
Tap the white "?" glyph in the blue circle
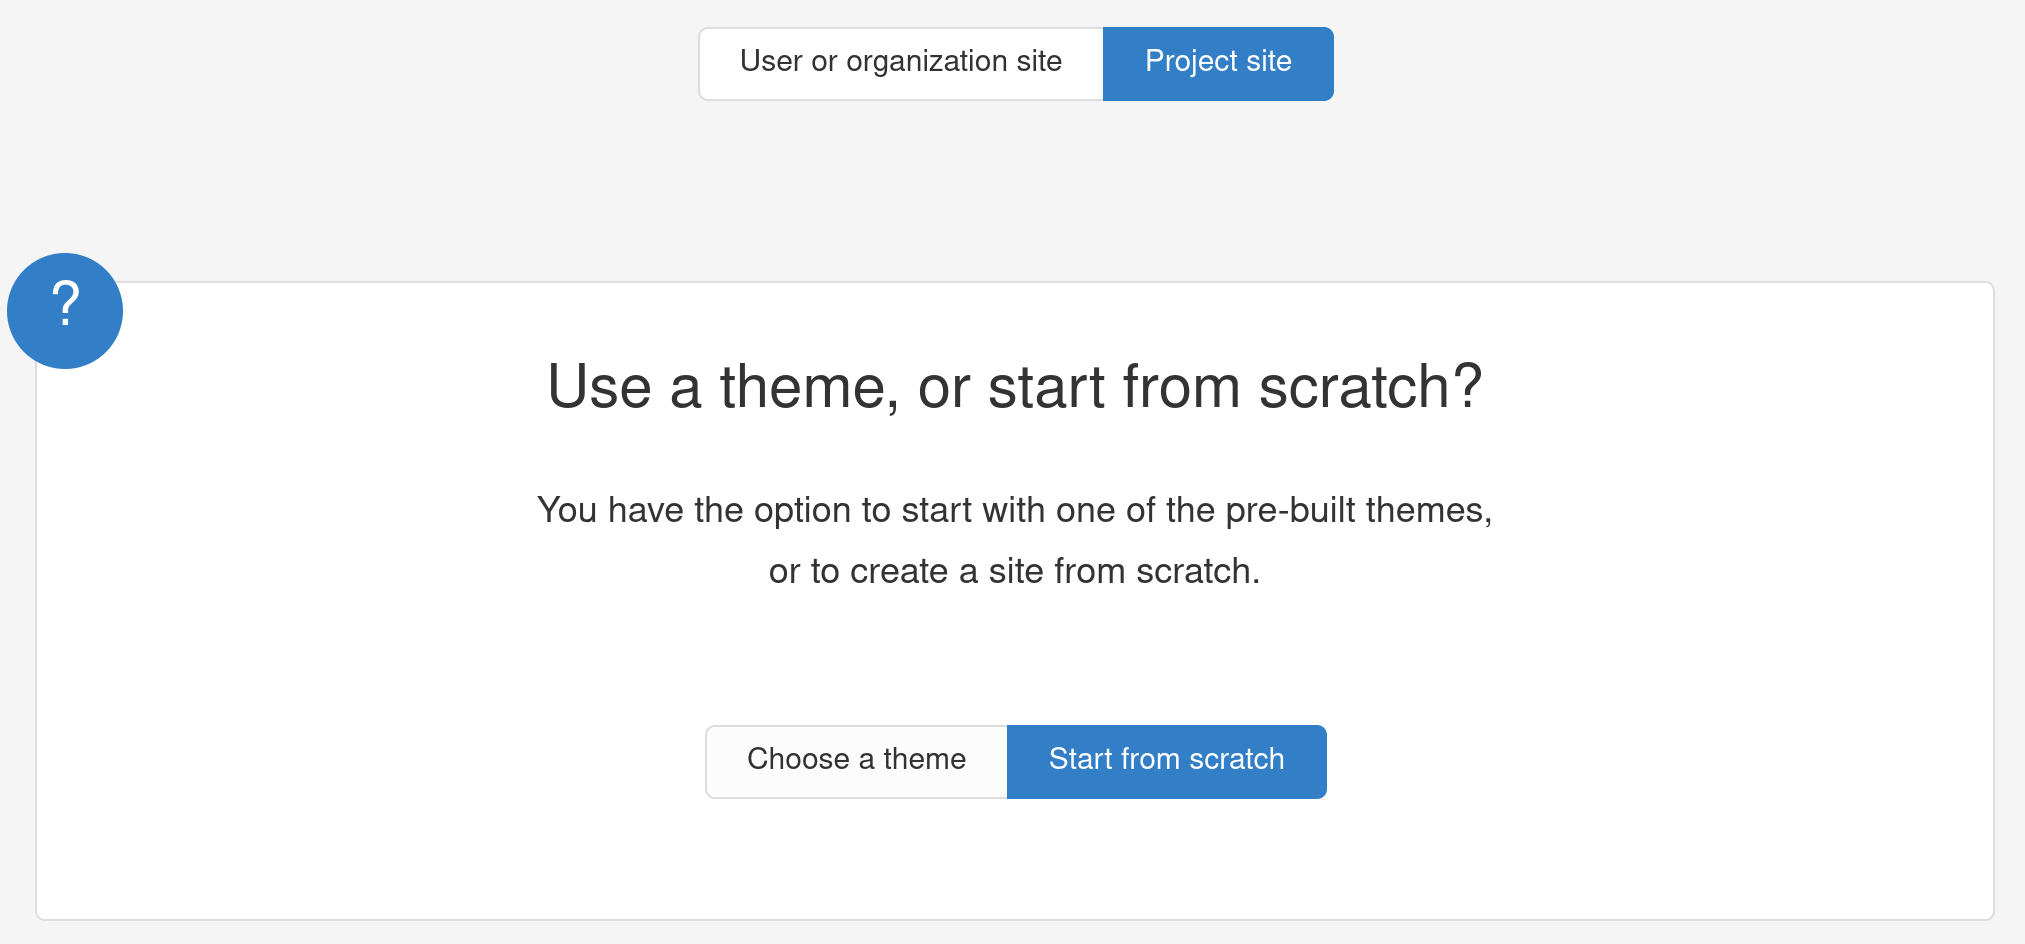point(65,304)
